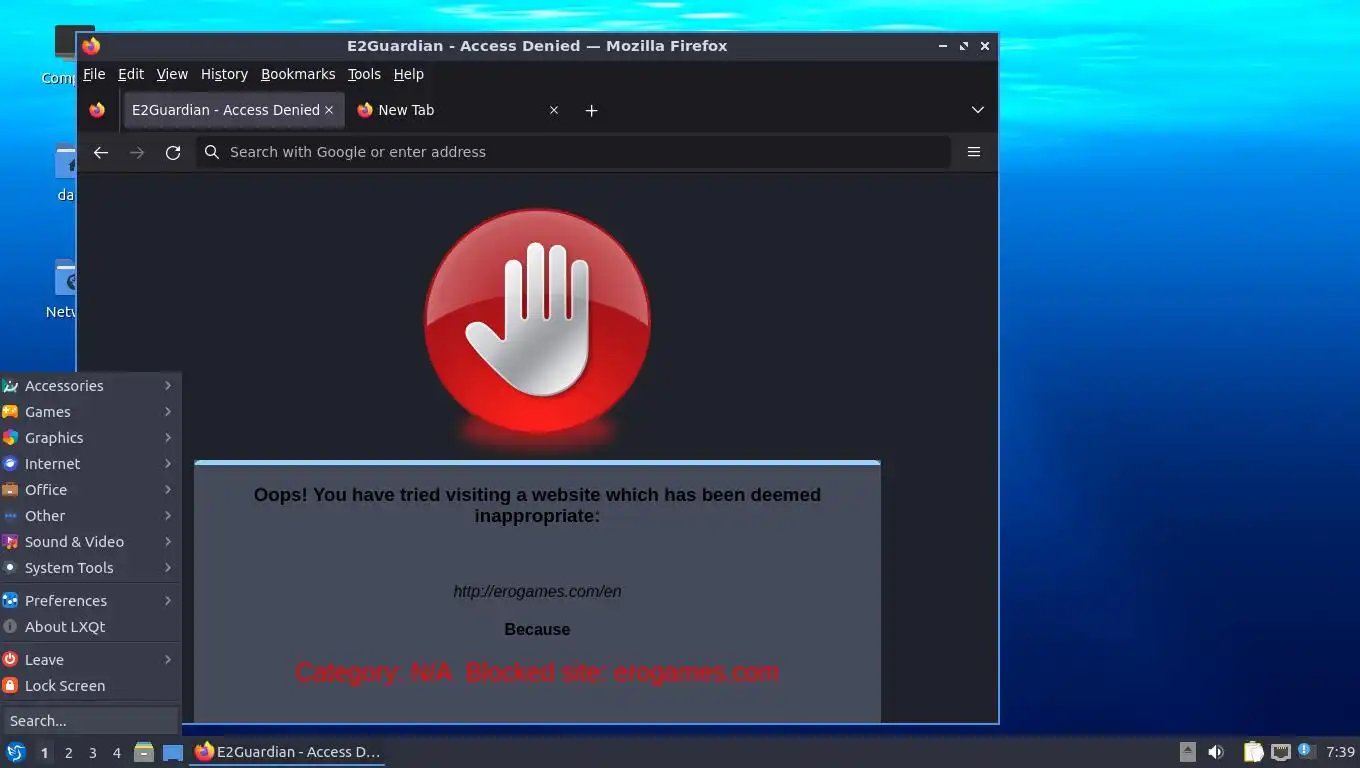The height and width of the screenshot is (768, 1360).
Task: Click the Because text on the blocked page
Action: click(537, 629)
